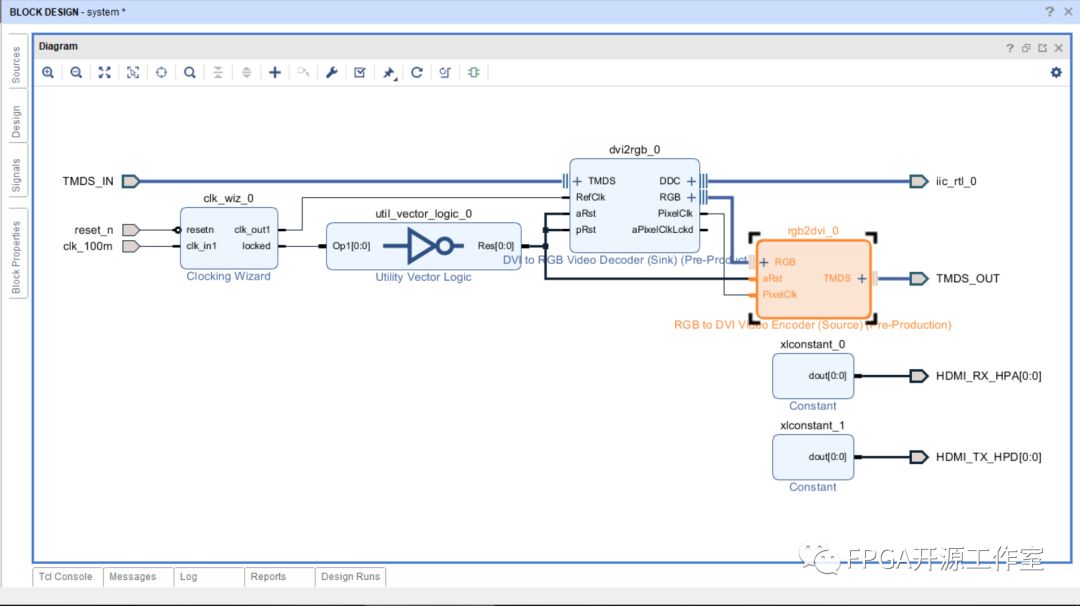Switch to the Tcl Console tab

tap(66, 577)
